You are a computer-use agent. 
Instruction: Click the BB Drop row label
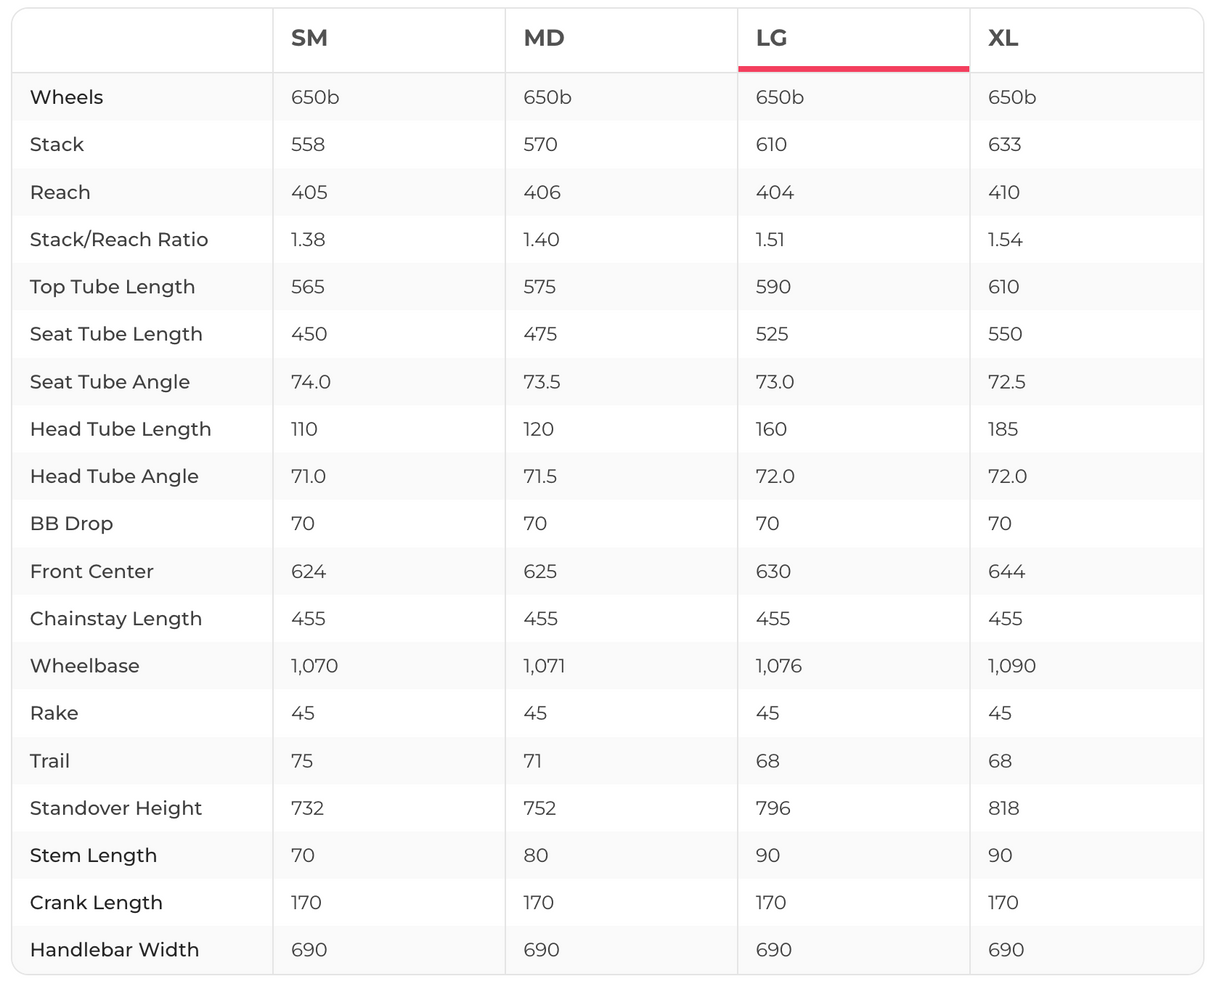(x=71, y=524)
